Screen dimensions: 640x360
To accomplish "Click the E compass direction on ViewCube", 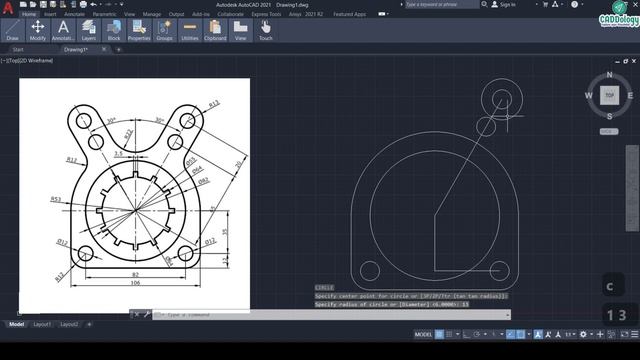I will (x=630, y=96).
